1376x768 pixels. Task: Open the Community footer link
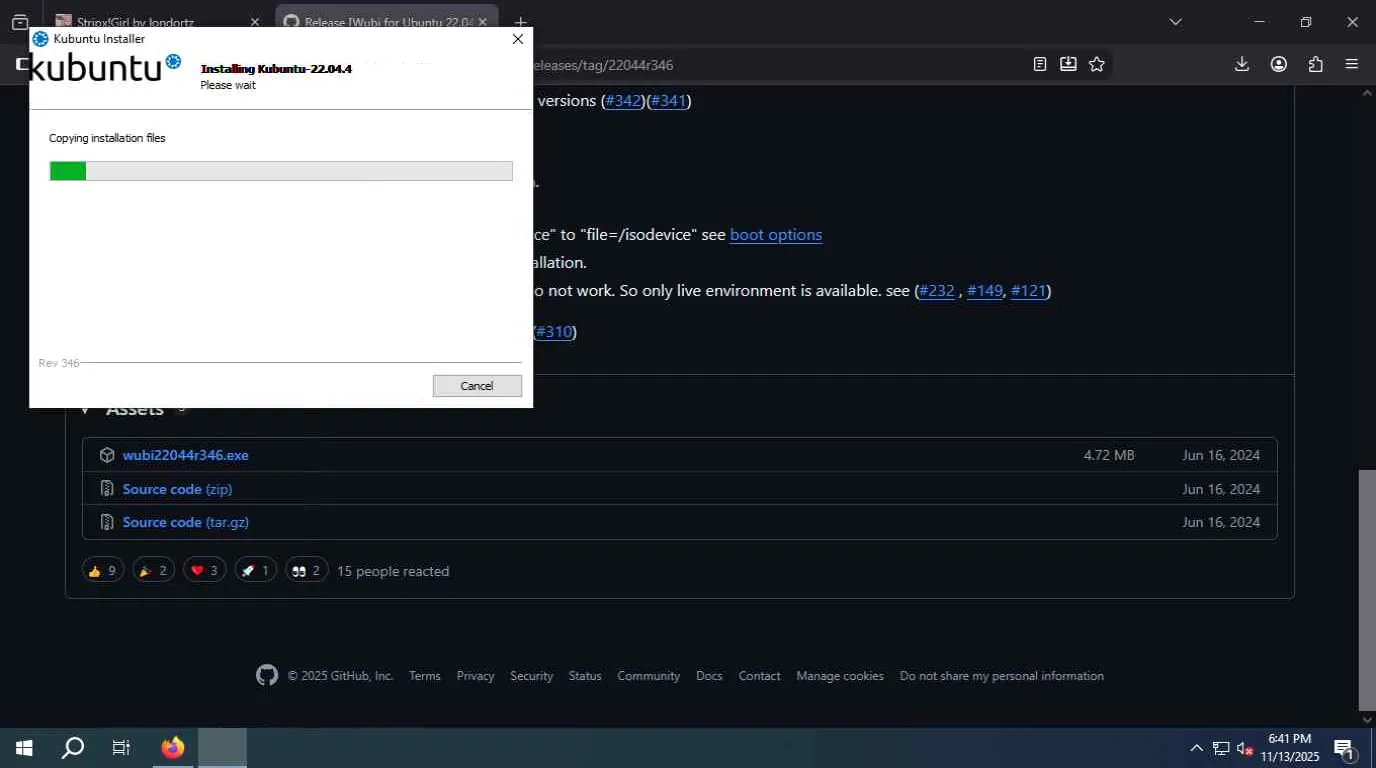(x=649, y=676)
